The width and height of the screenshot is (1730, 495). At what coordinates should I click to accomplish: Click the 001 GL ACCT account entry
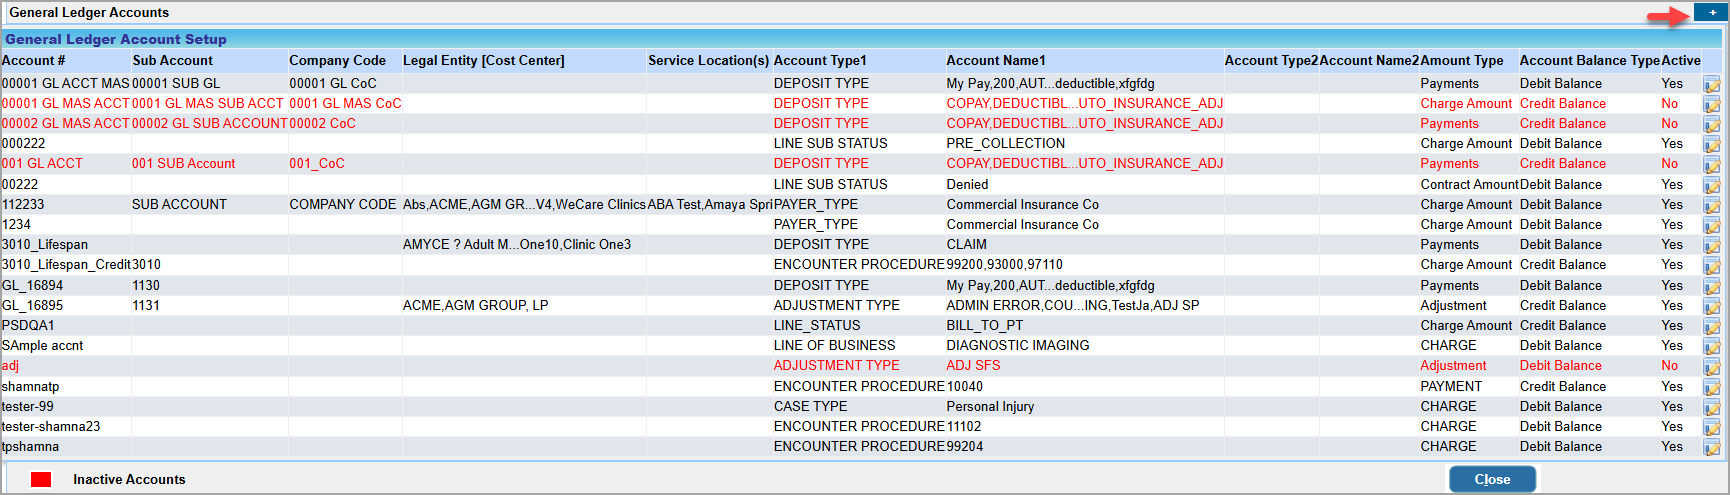[42, 164]
